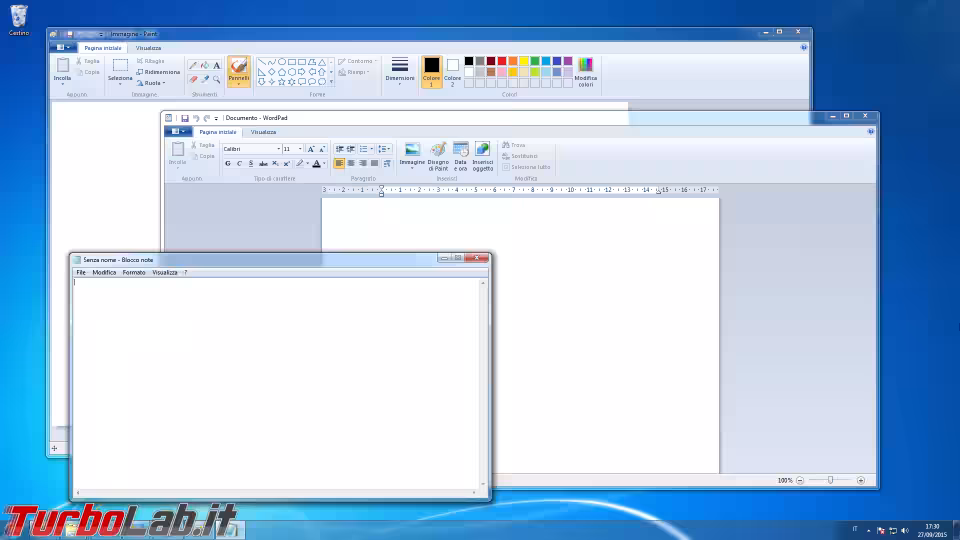Pick the Pencil tool in Paint

coord(193,66)
